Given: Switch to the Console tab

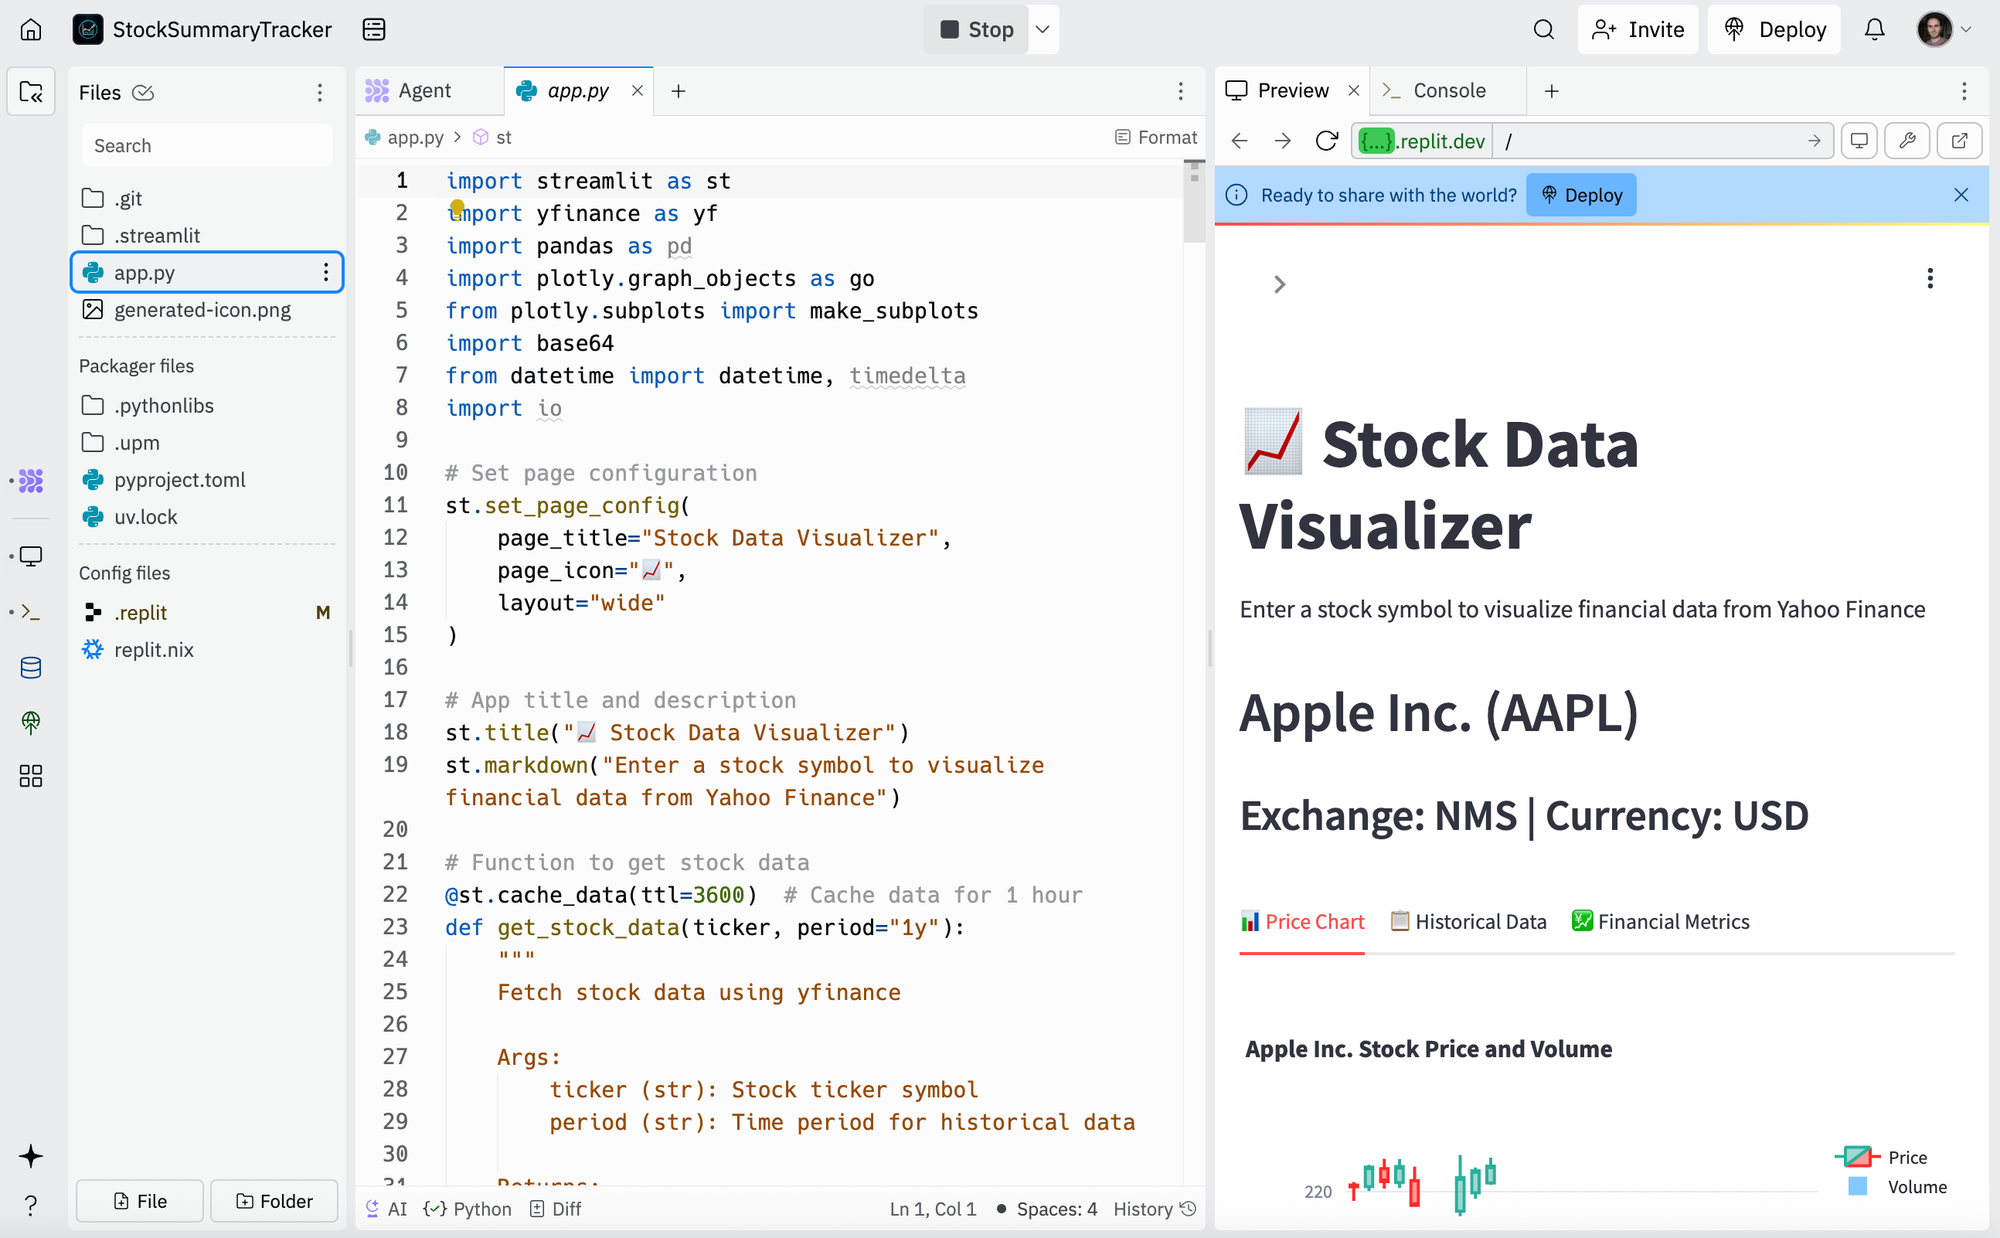Looking at the screenshot, I should click(x=1448, y=91).
